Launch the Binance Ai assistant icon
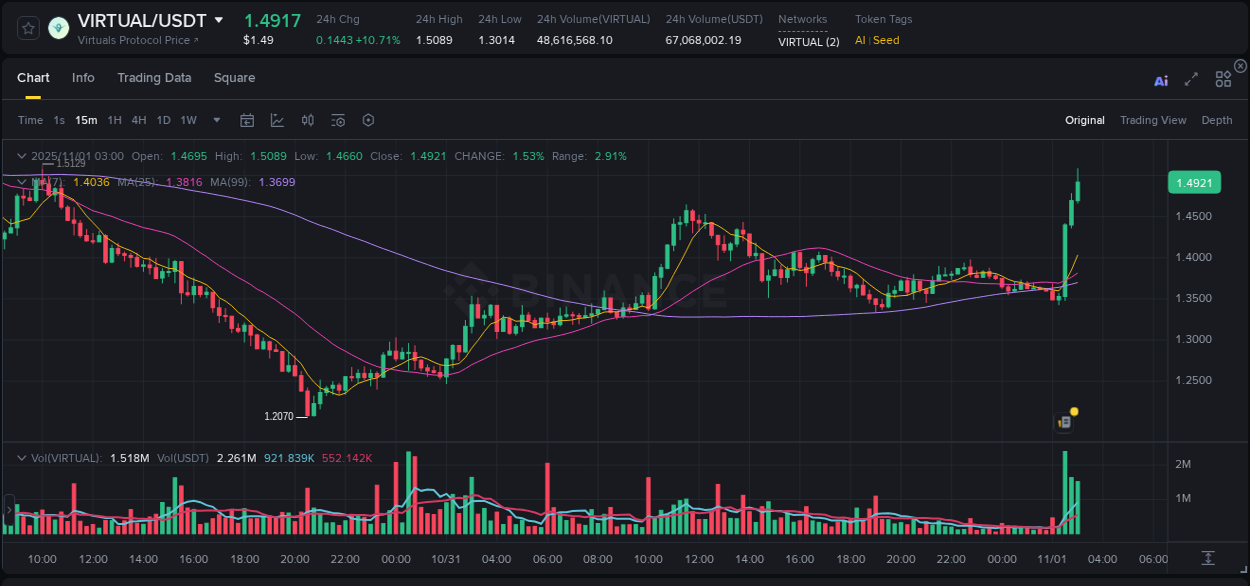Viewport: 1250px width, 586px height. tap(1161, 80)
